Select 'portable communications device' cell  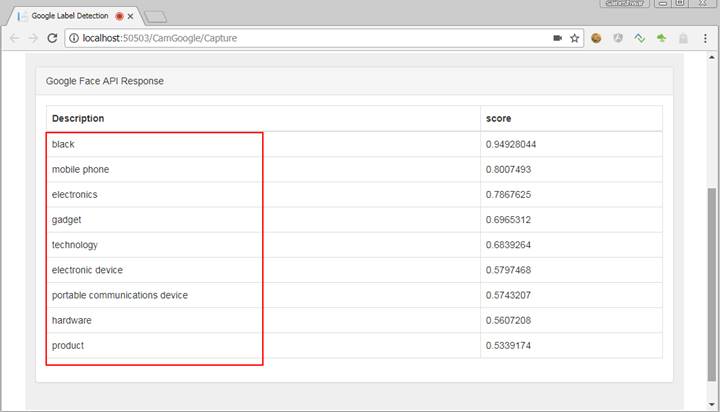(263, 295)
